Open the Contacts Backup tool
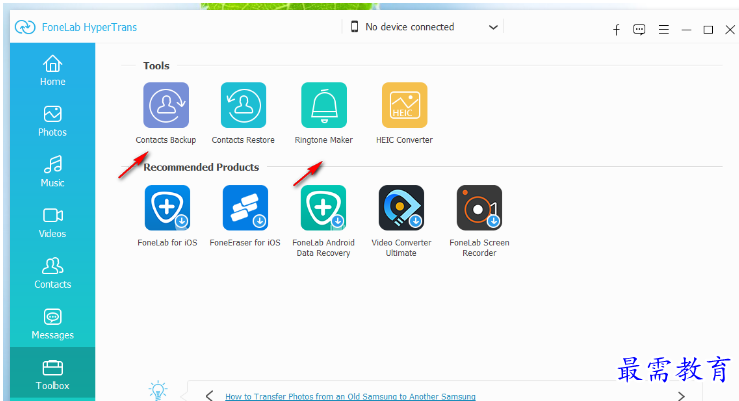 (166, 105)
